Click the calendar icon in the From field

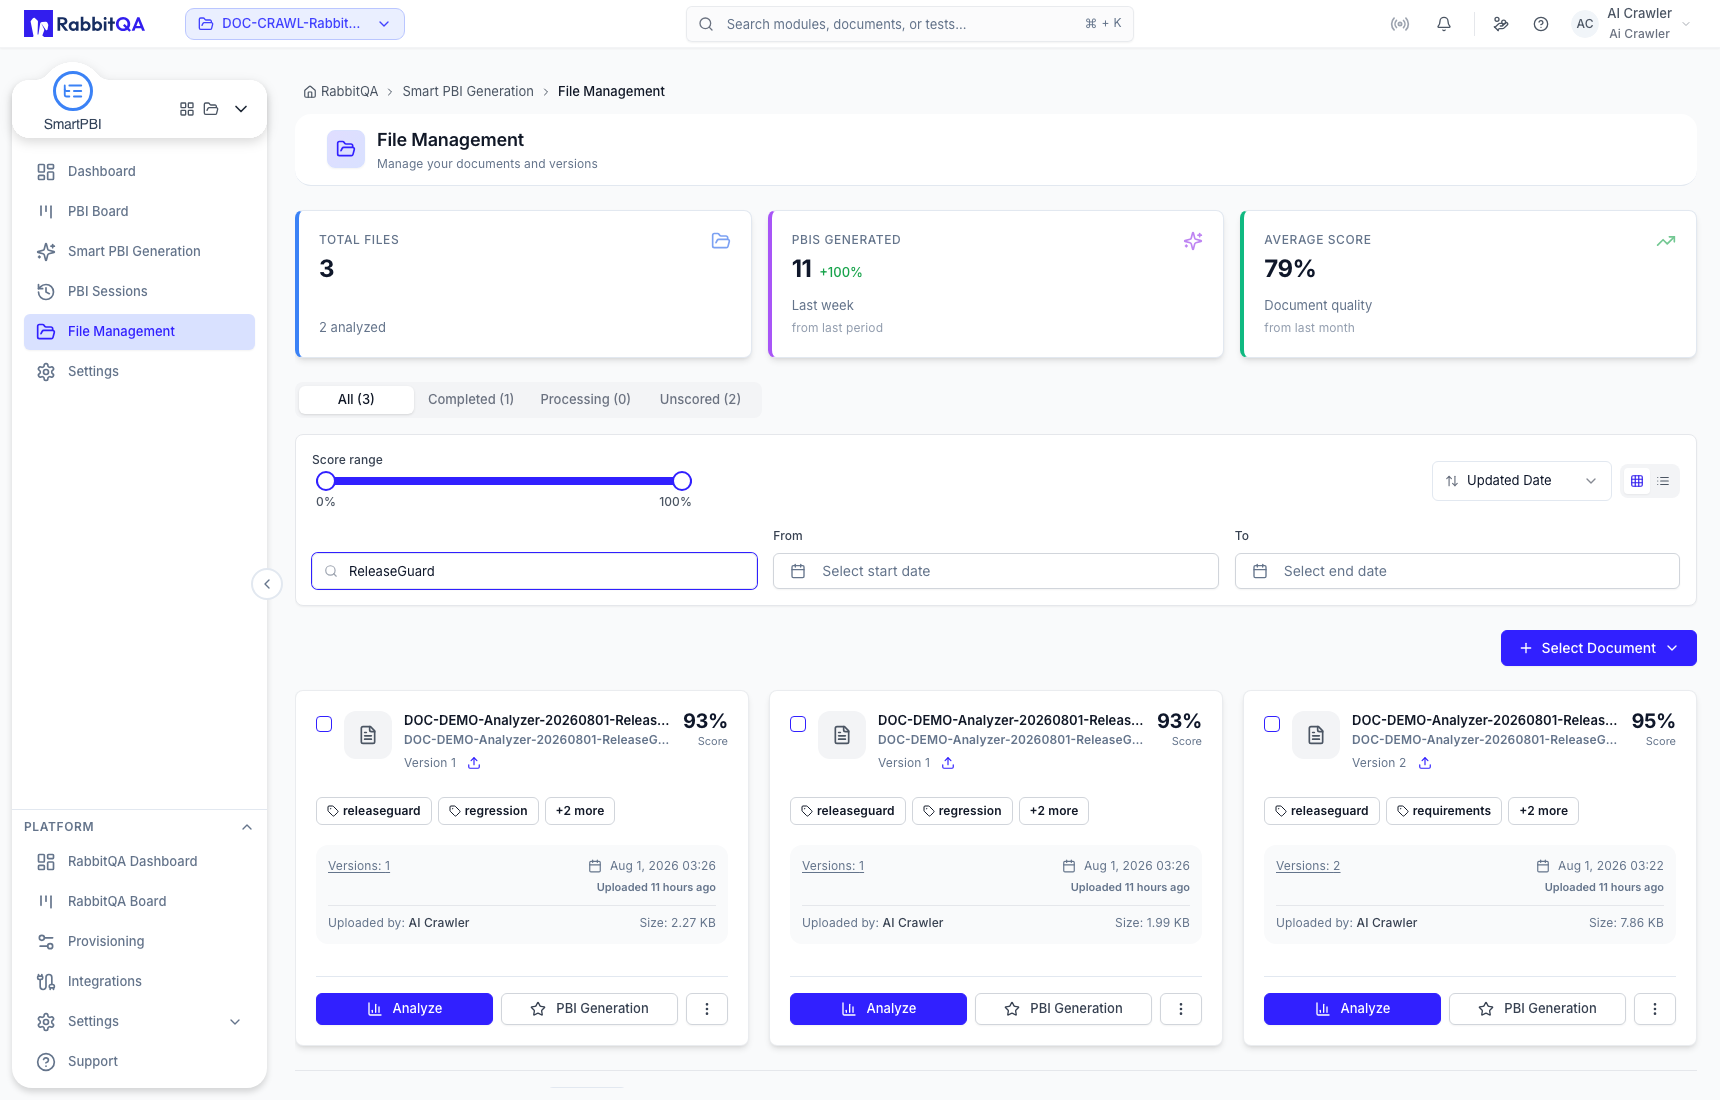click(x=798, y=571)
